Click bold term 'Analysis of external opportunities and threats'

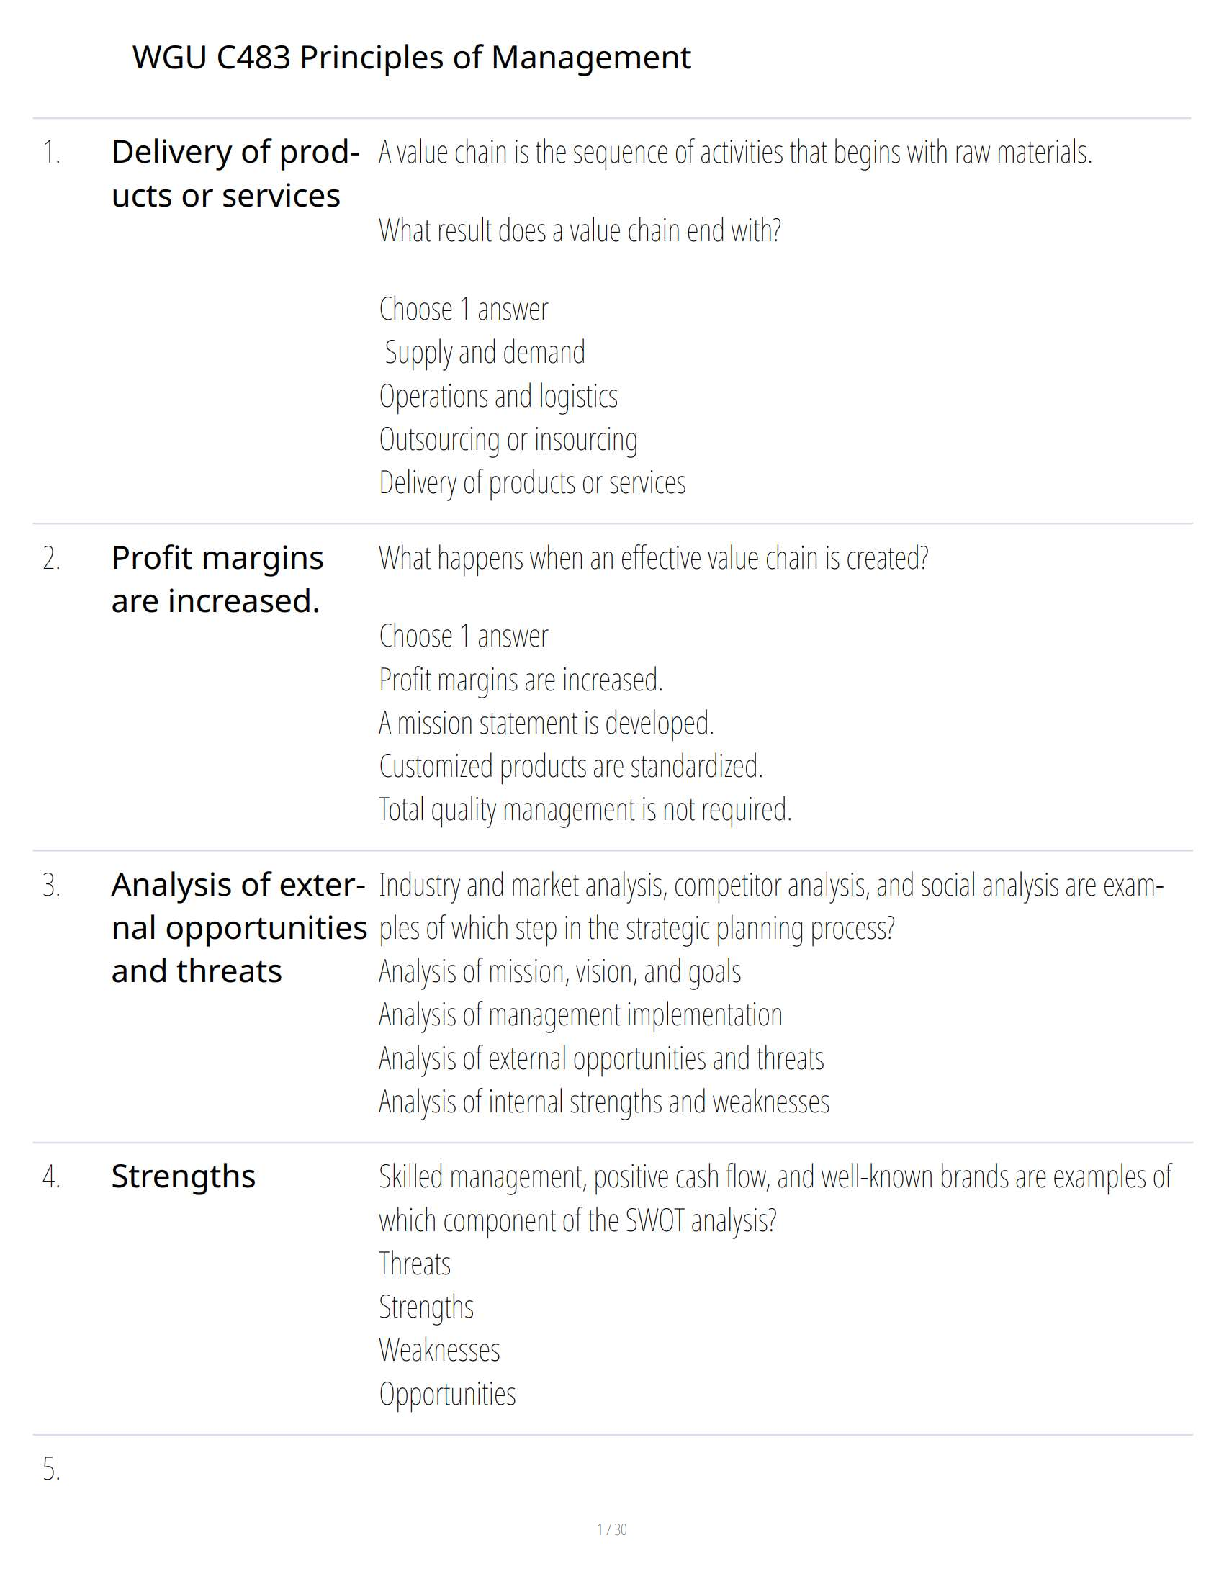click(238, 928)
